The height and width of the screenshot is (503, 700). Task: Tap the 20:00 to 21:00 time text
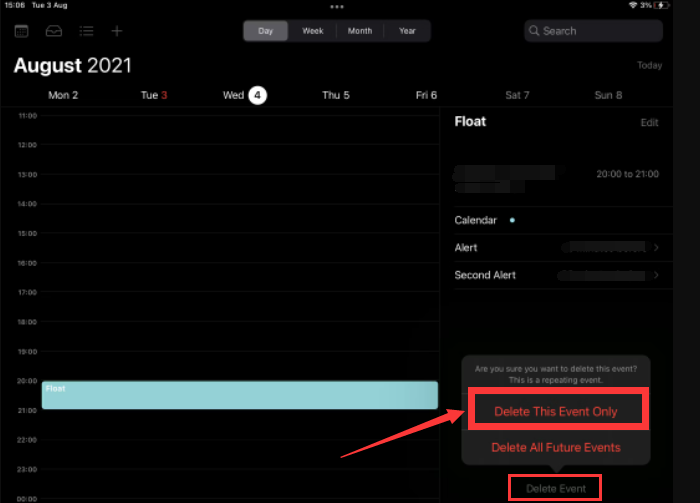[627, 174]
